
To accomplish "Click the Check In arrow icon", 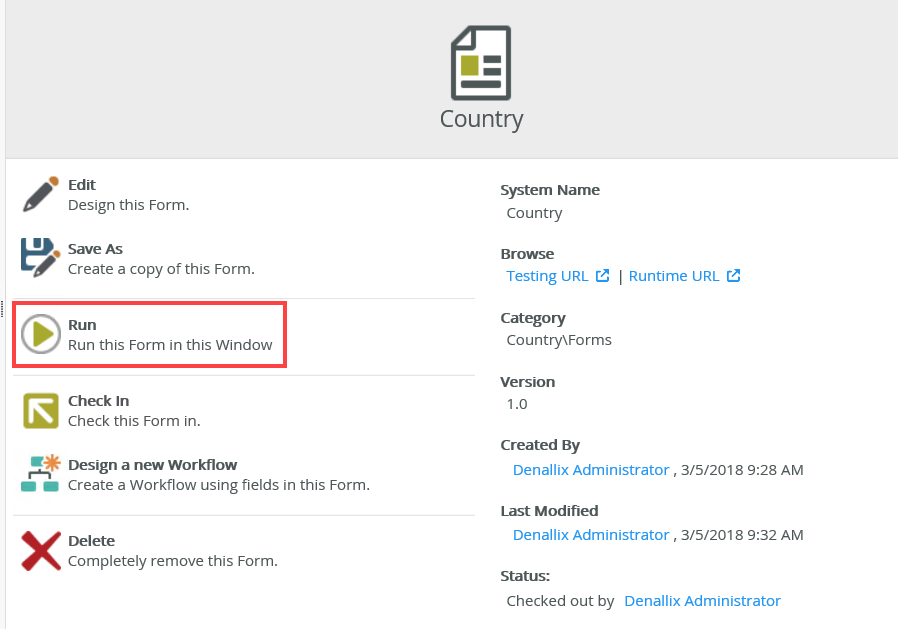I will pos(41,410).
